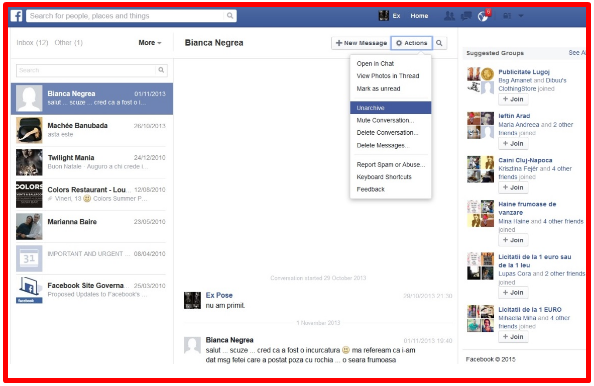
Task: Select Open in Chat menu item
Action: [390, 64]
